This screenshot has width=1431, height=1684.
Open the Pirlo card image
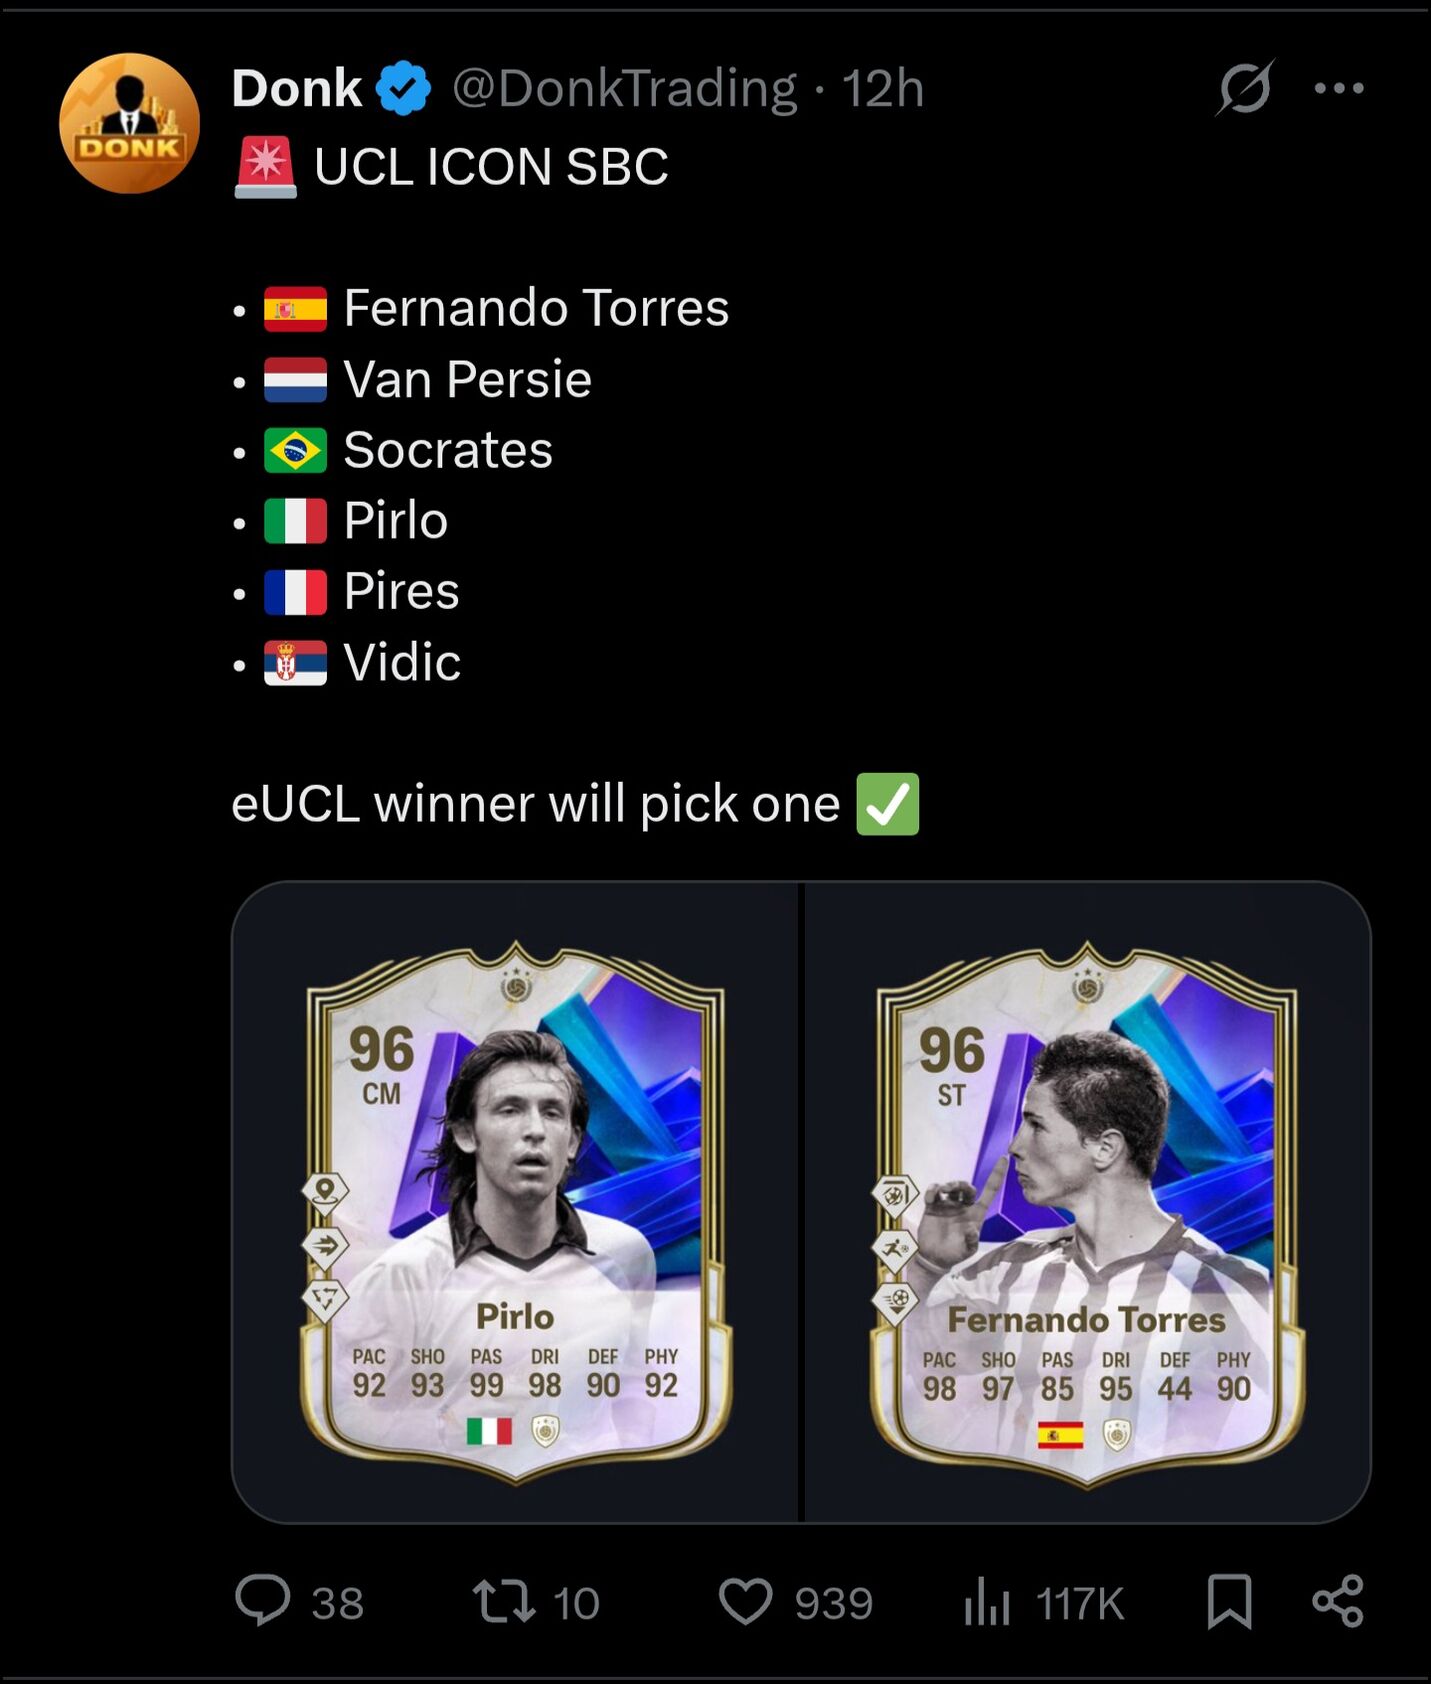point(516,1202)
